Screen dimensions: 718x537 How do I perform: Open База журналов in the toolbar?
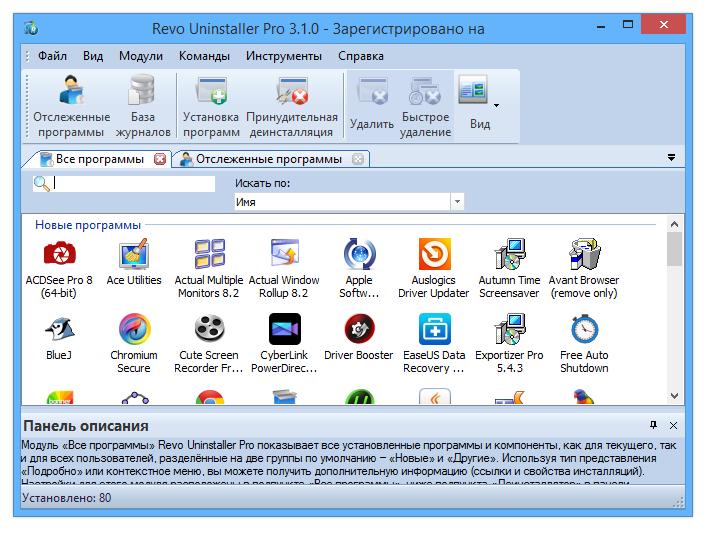(x=142, y=106)
